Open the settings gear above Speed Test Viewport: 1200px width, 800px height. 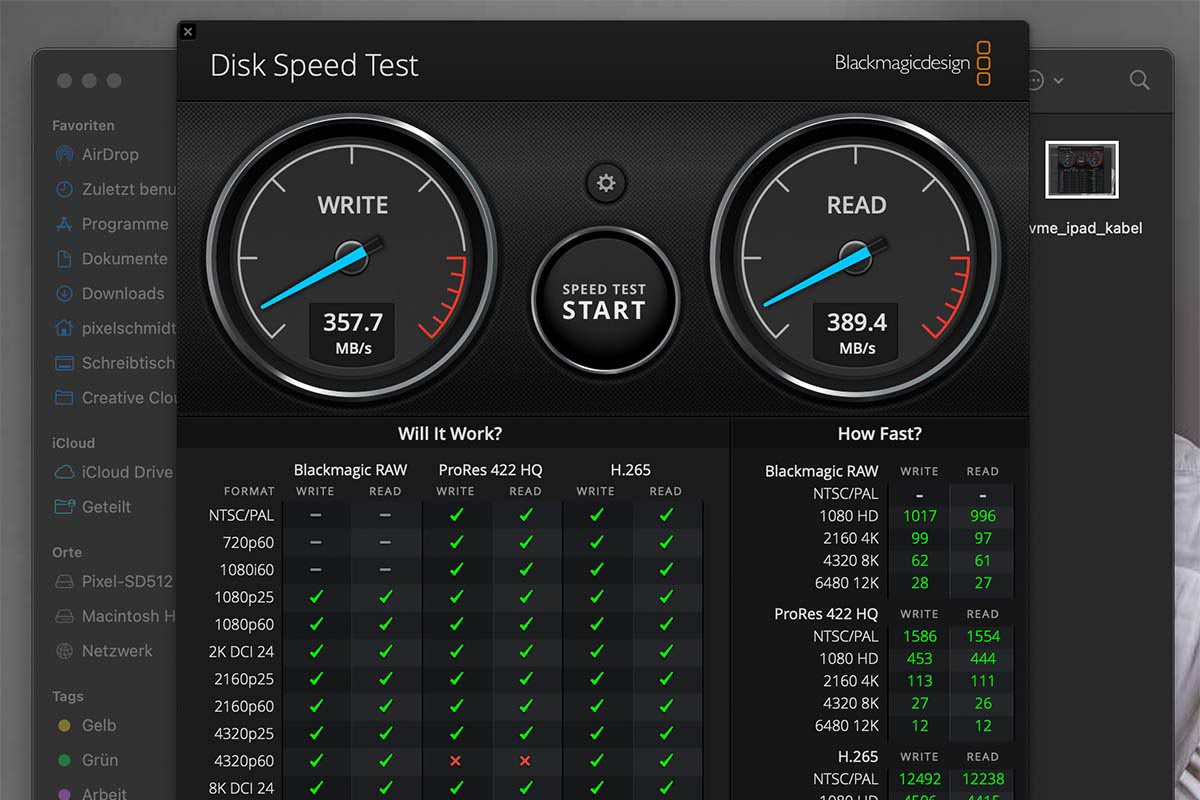[605, 183]
